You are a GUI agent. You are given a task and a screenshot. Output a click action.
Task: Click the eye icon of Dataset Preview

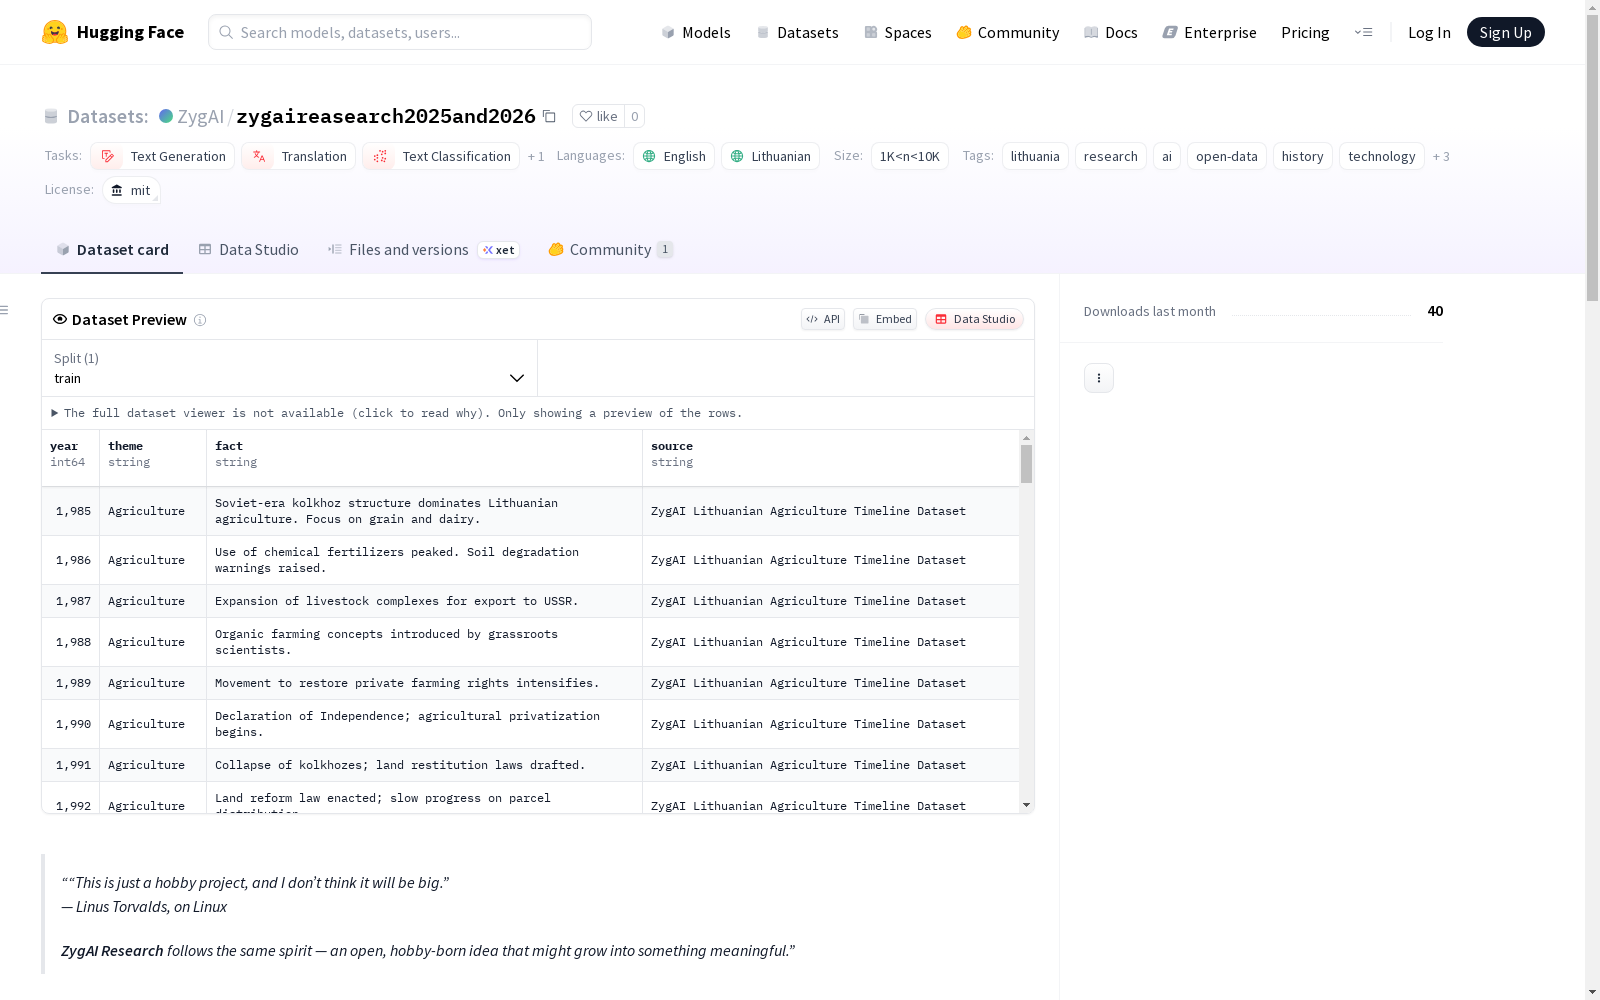tap(60, 319)
